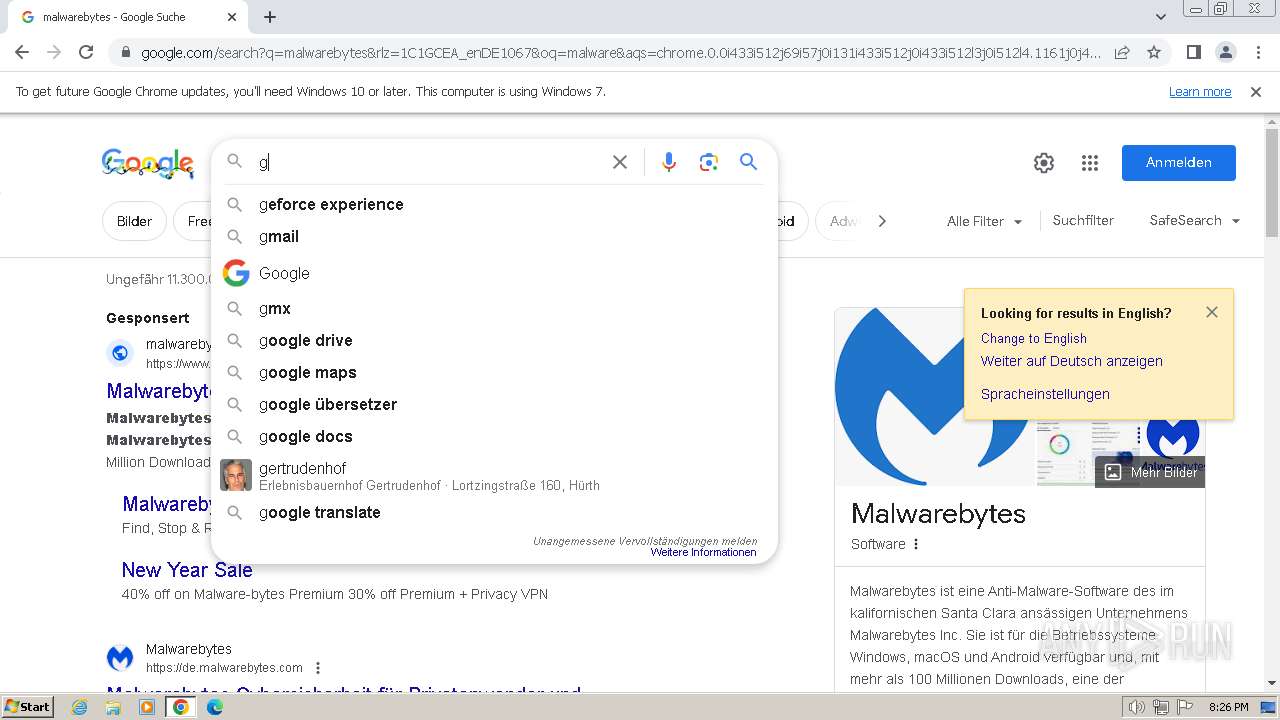Show more filter chips with right chevron
The height and width of the screenshot is (720, 1280).
coord(882,221)
